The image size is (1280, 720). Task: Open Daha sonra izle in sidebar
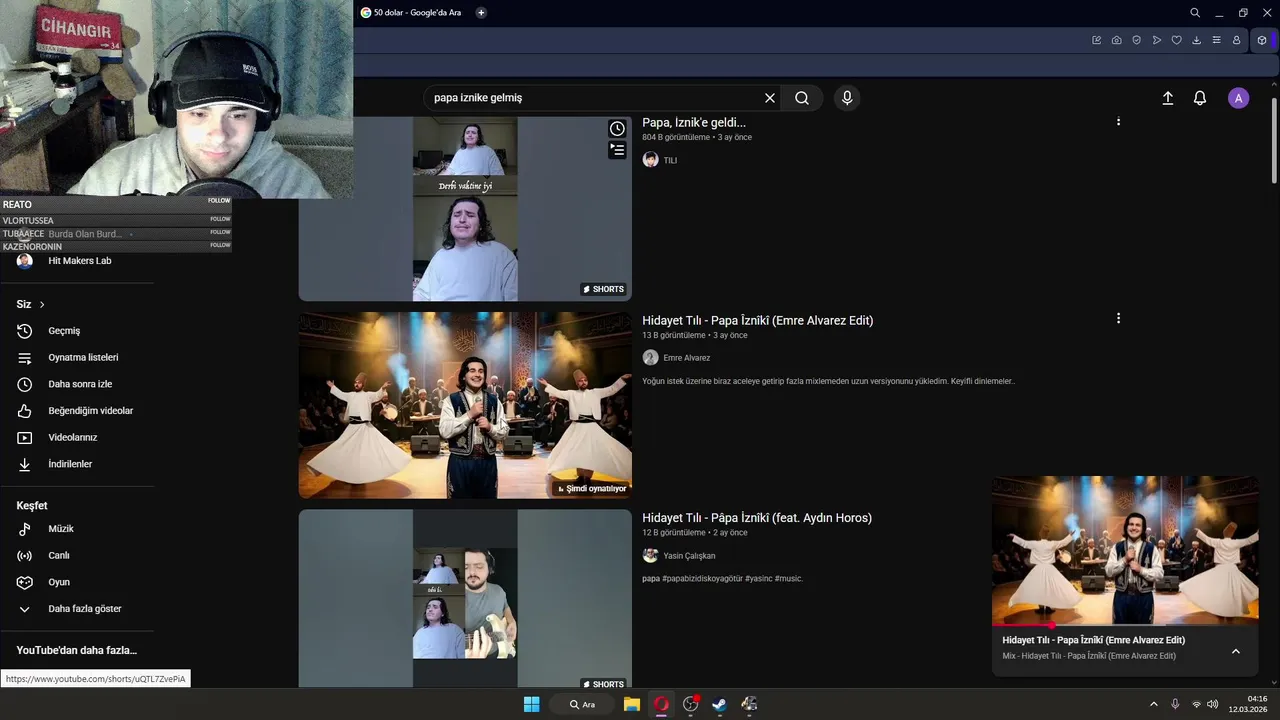coord(80,384)
